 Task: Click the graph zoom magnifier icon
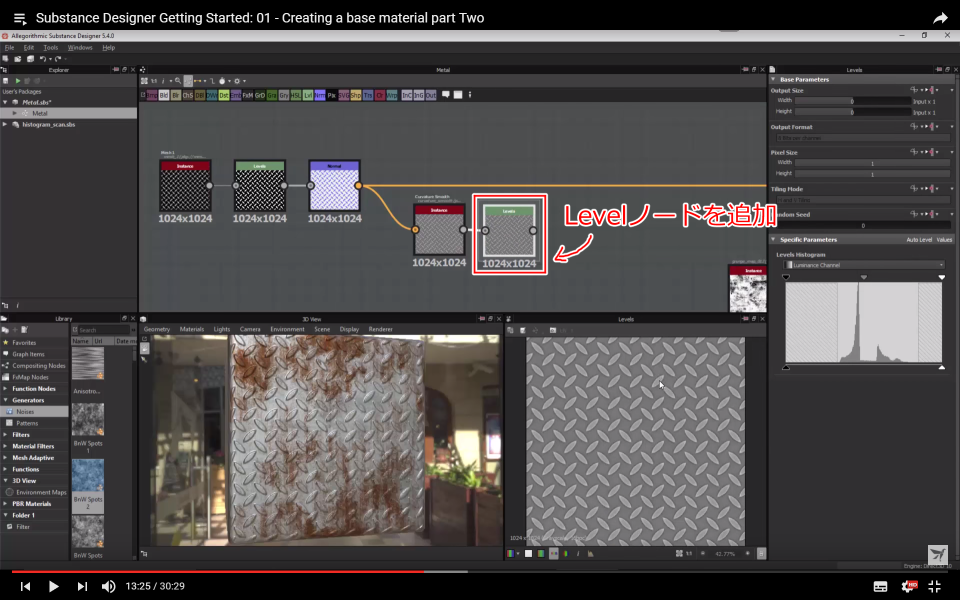click(x=178, y=81)
